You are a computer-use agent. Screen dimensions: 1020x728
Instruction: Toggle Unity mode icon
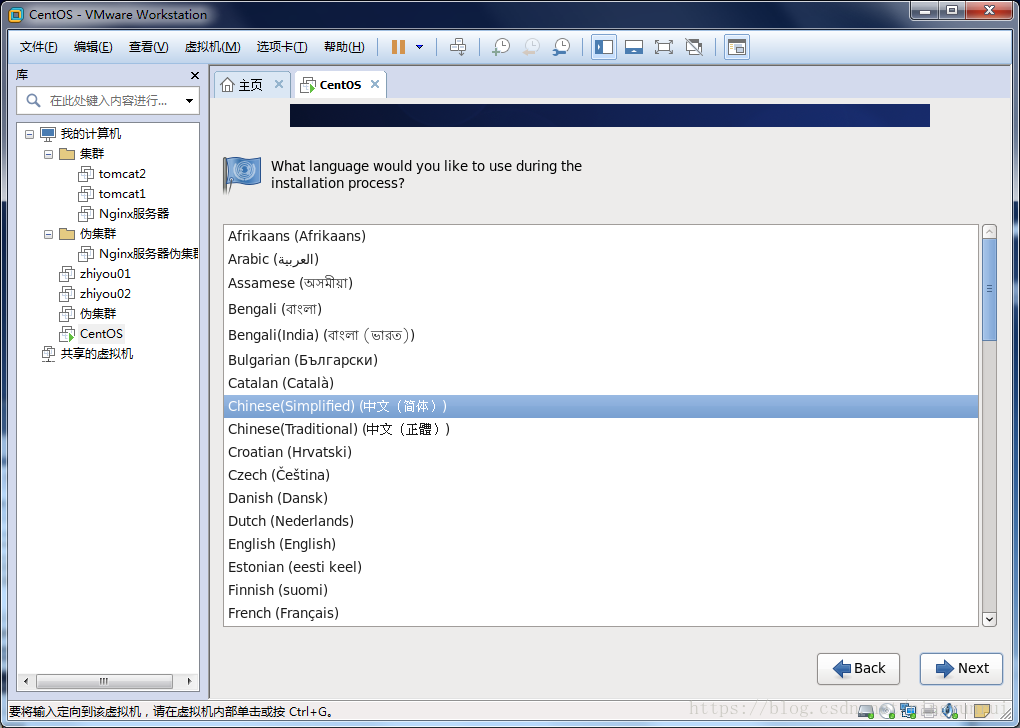pyautogui.click(x=694, y=47)
